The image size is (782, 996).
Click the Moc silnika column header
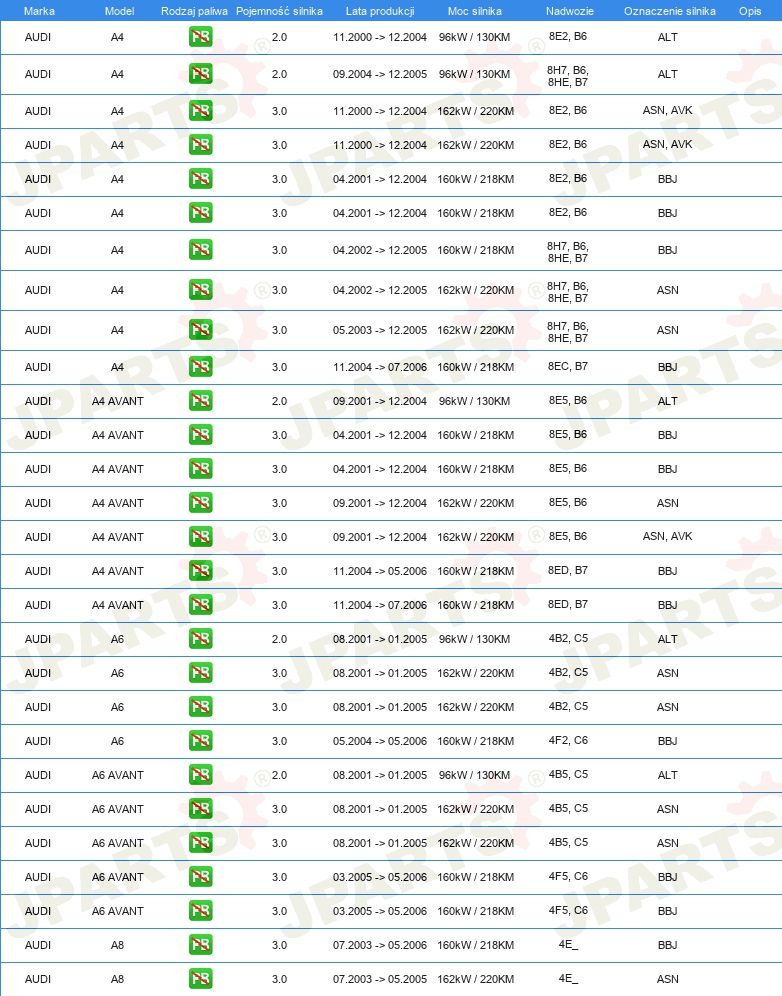pyautogui.click(x=475, y=11)
